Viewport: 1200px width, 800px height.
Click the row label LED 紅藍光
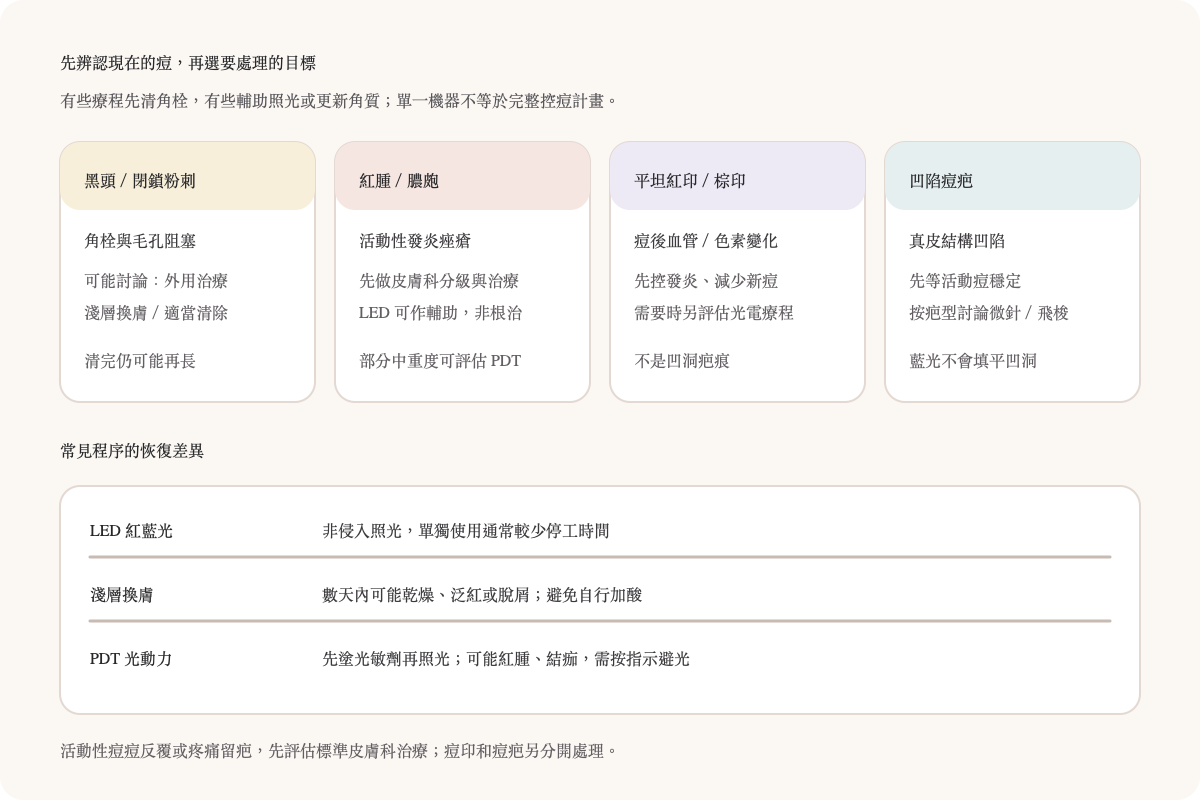pos(131,531)
